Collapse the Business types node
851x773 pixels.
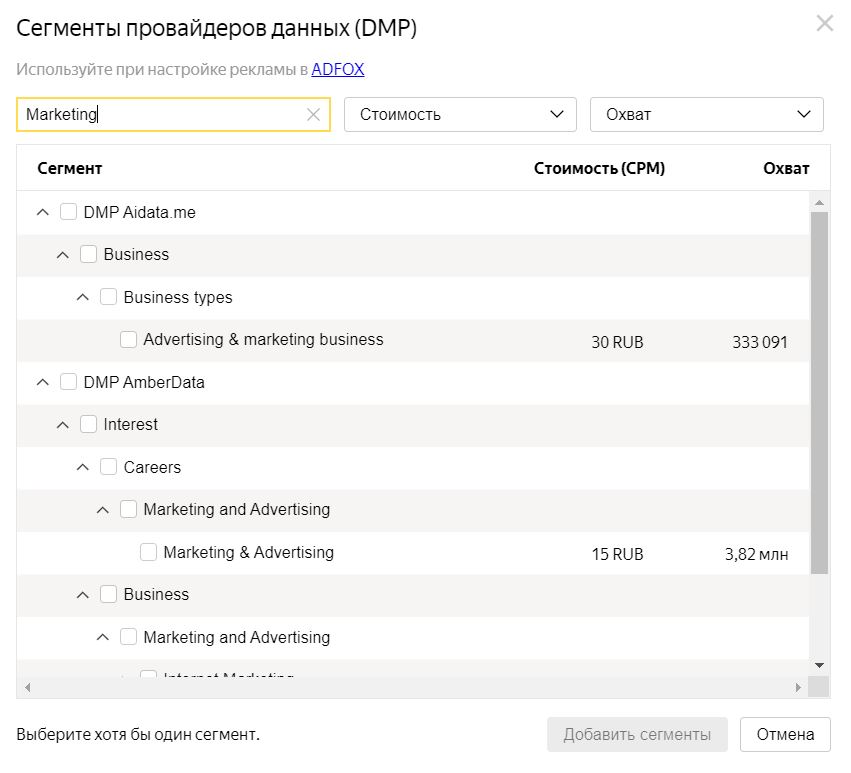pos(82,297)
